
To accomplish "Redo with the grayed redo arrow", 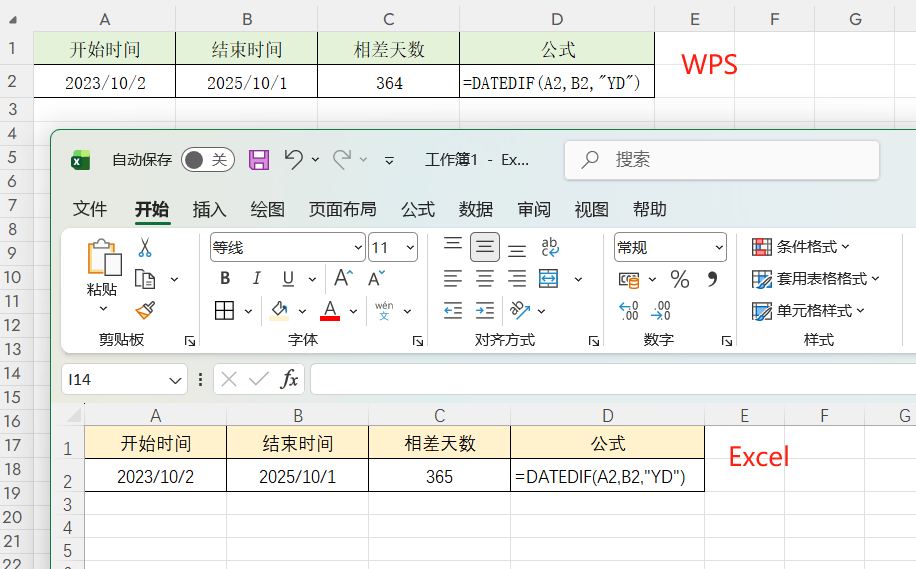I will (342, 159).
